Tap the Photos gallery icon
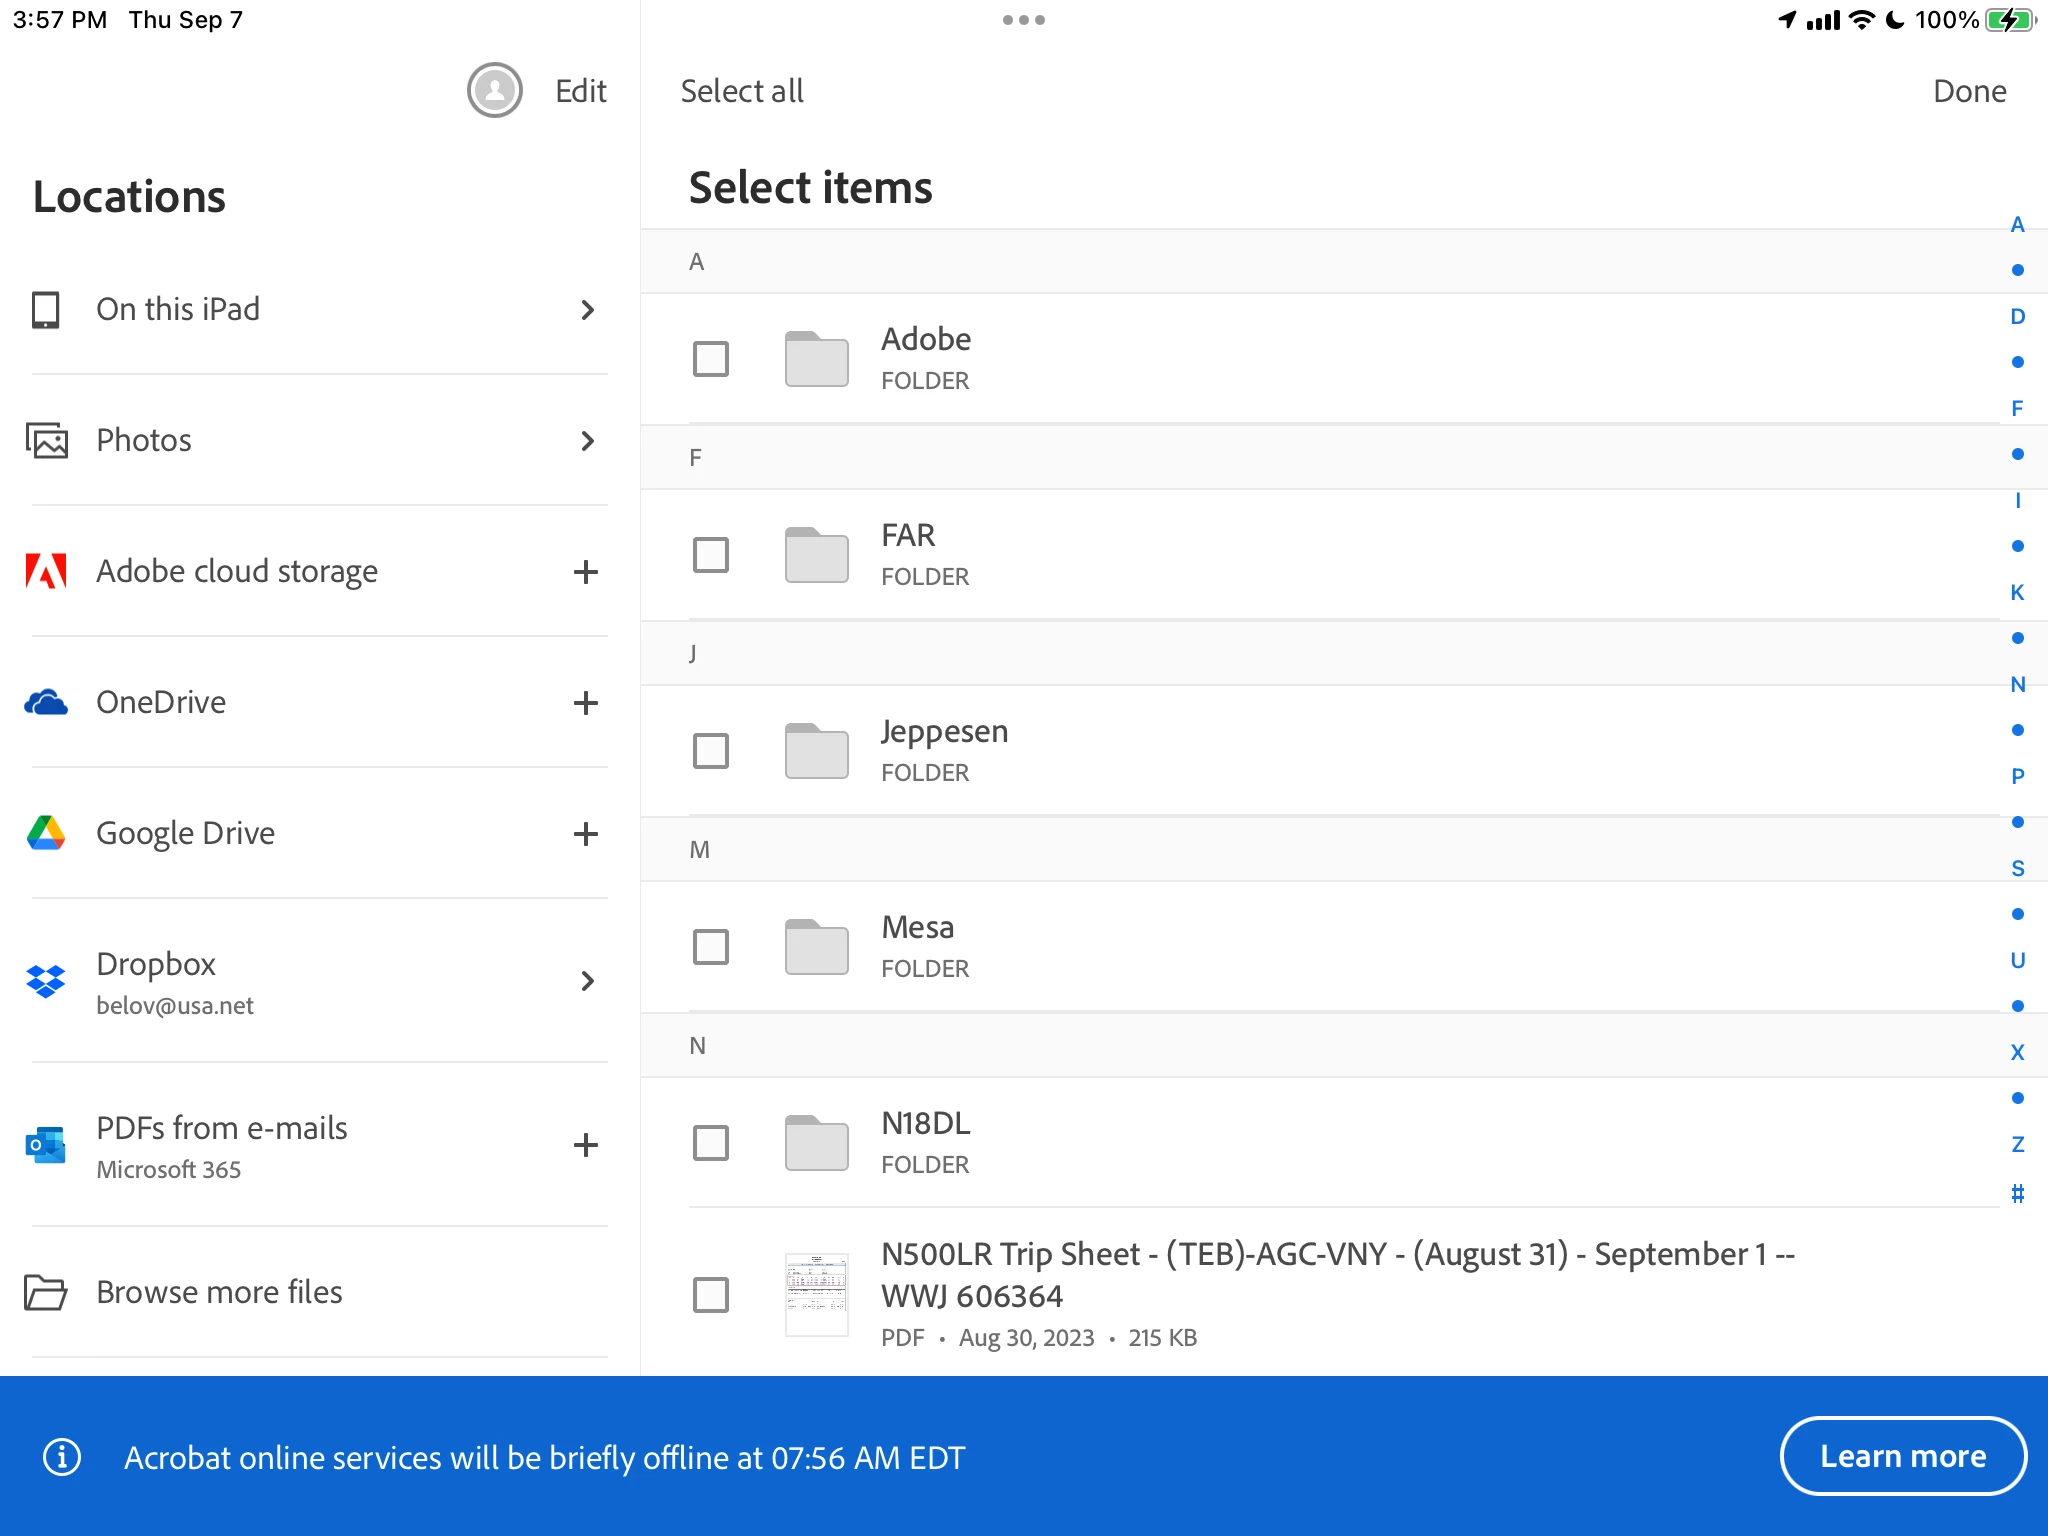Screen dimensions: 2048x1536 click(46, 440)
